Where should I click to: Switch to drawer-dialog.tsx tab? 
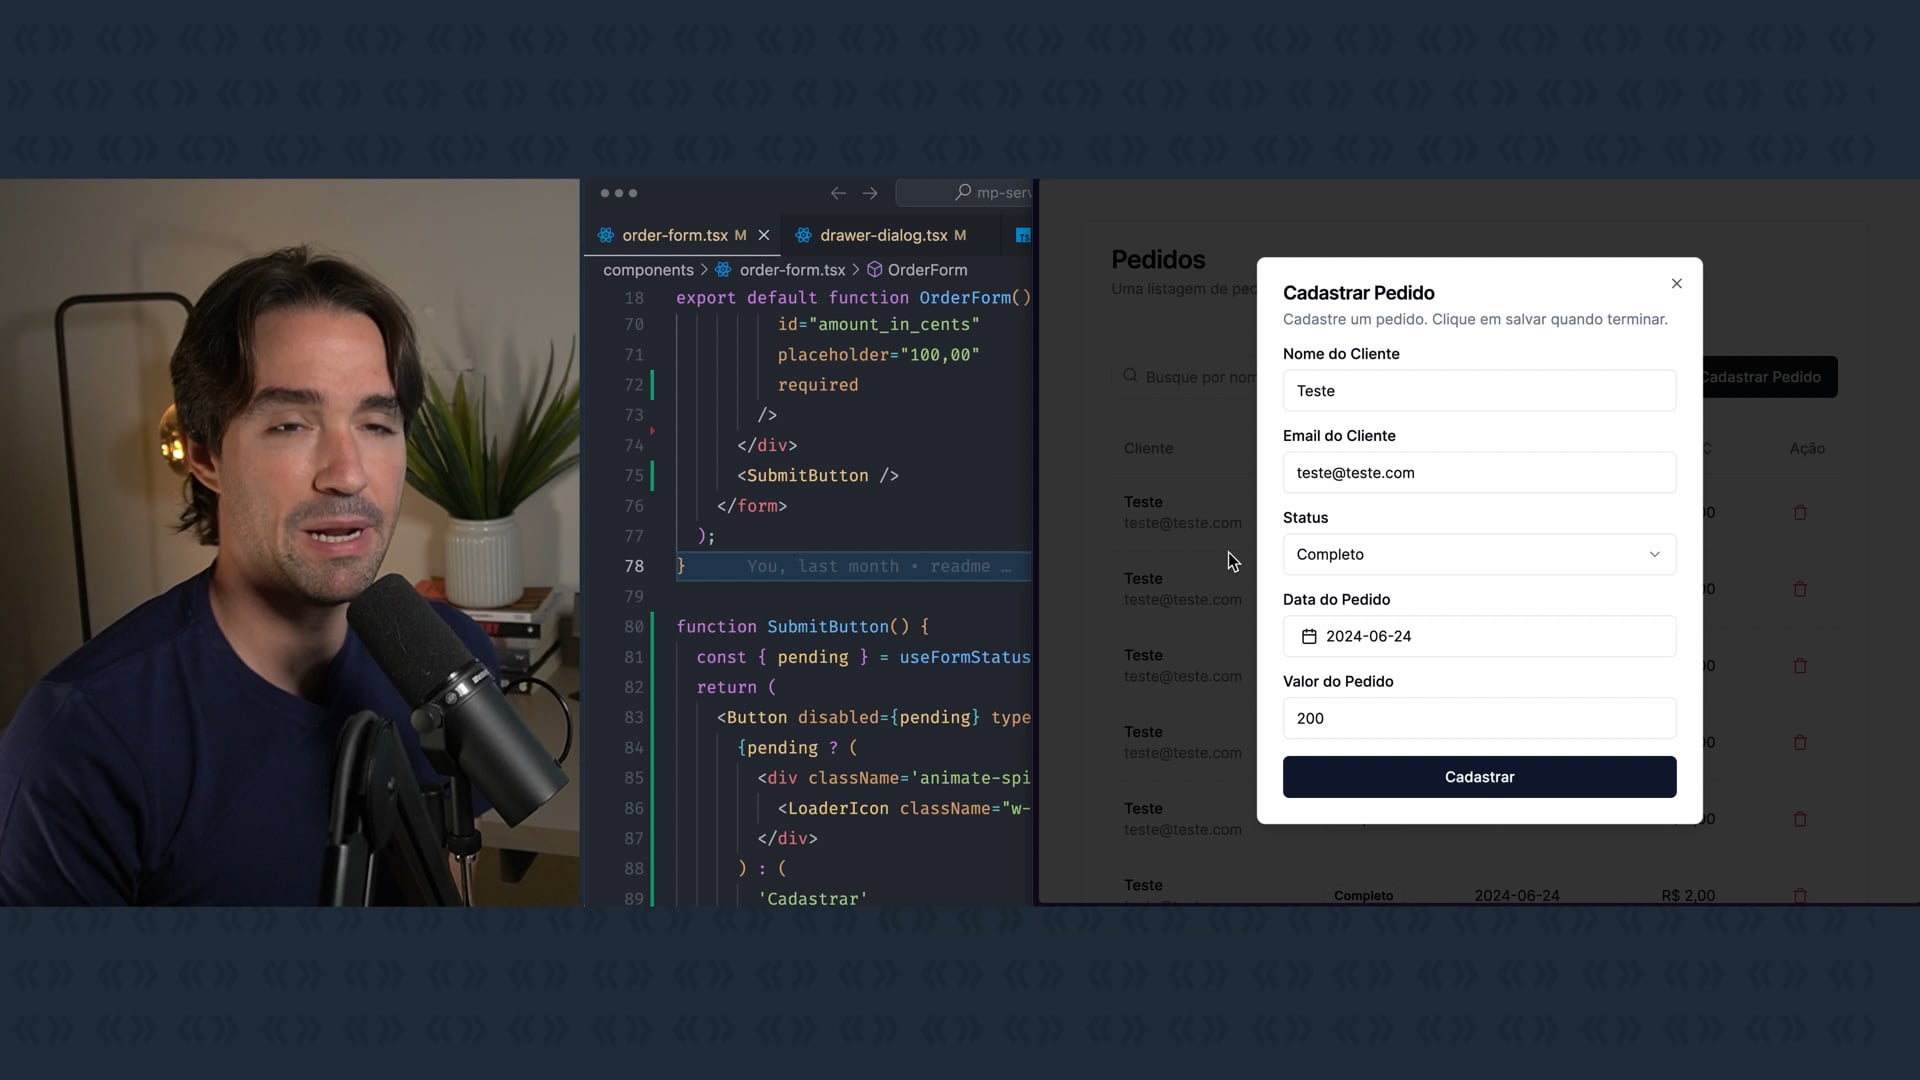(x=883, y=235)
